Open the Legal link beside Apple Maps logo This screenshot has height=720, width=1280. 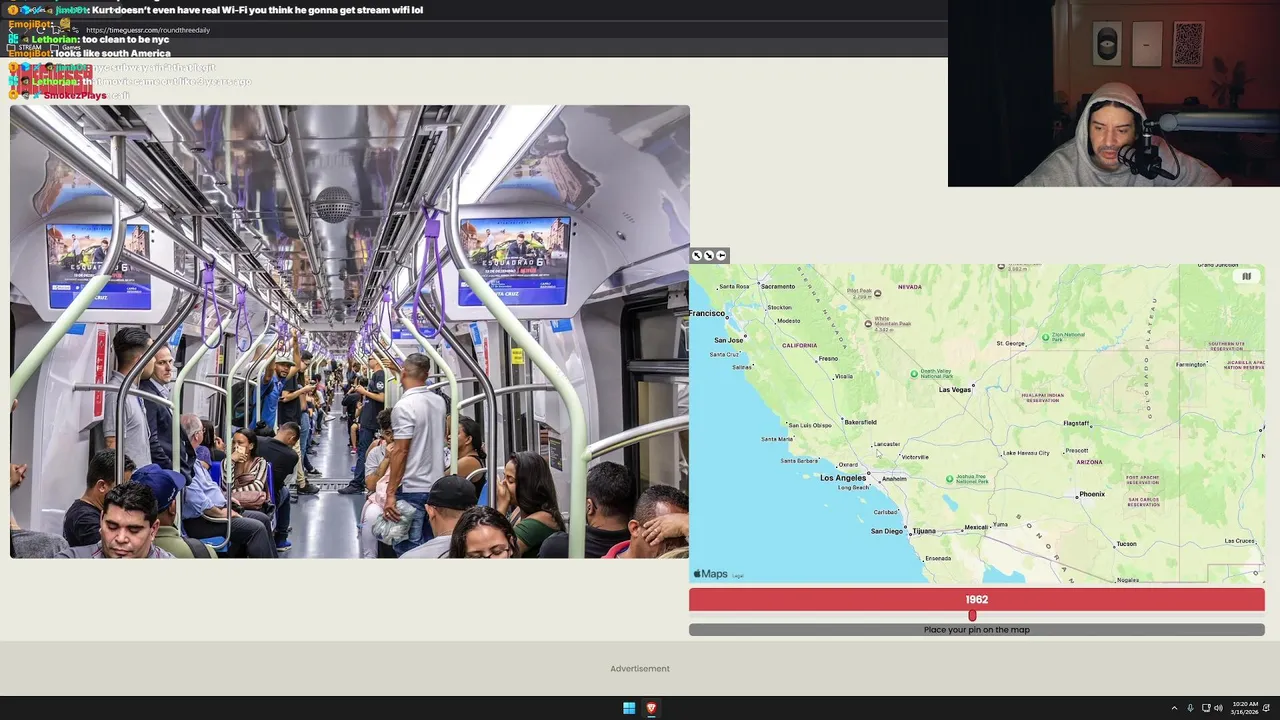point(738,576)
